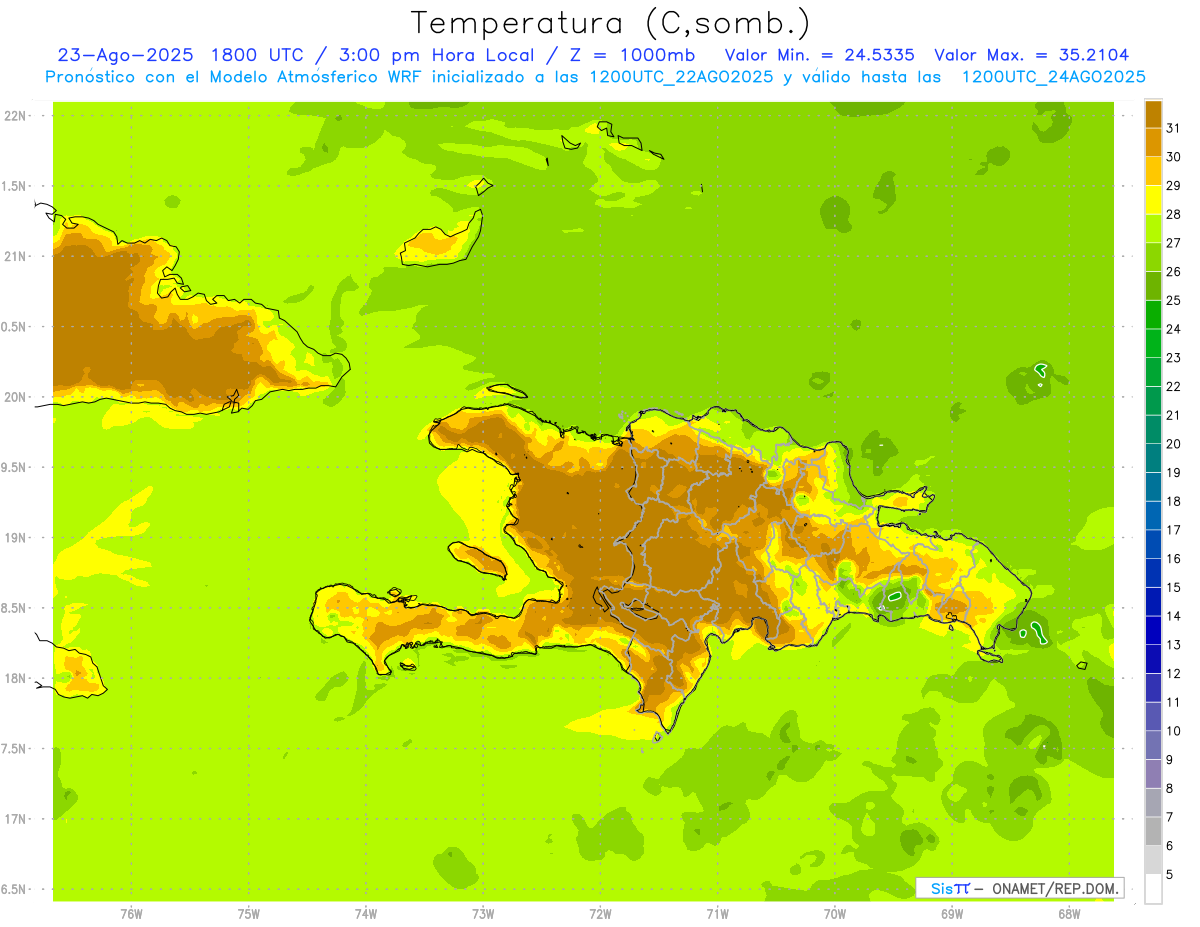This screenshot has height=927, width=1200.
Task: Click the '70W' longitude axis label
Action: pos(834,914)
